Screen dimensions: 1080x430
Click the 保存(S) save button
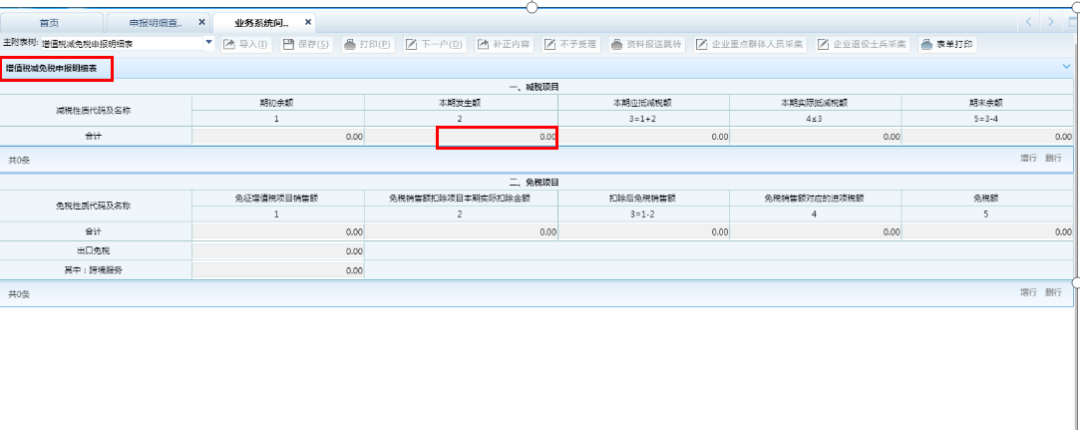pyautogui.click(x=307, y=45)
